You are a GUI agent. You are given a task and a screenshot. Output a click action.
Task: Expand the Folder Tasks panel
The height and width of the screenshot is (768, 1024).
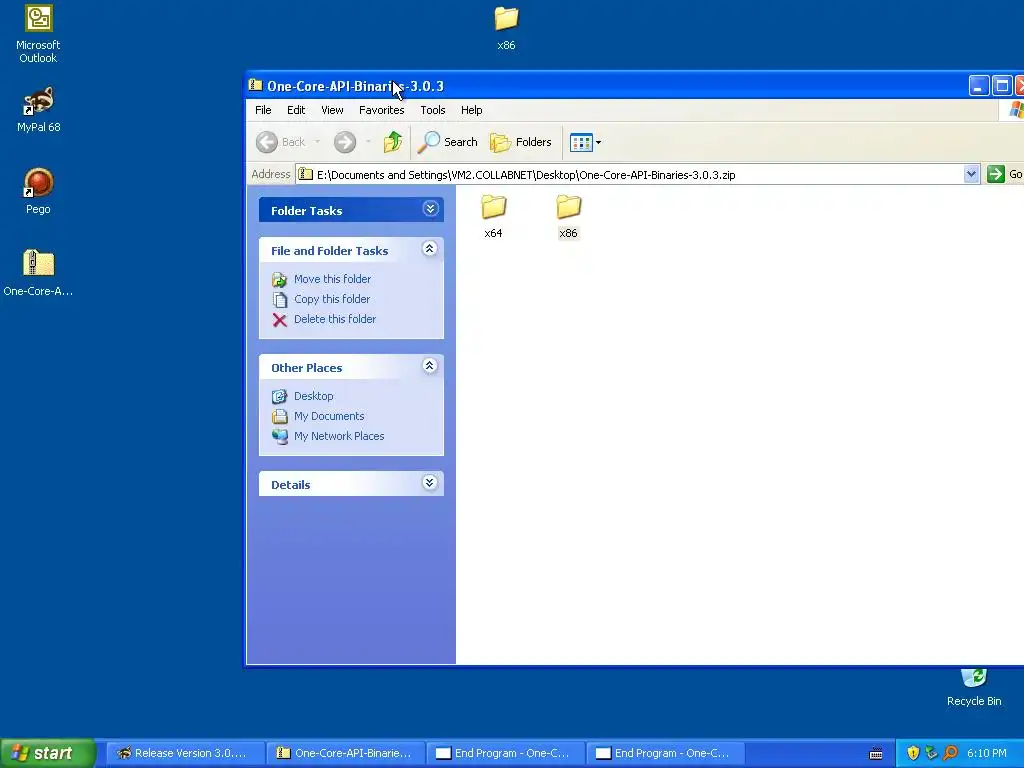coord(430,209)
